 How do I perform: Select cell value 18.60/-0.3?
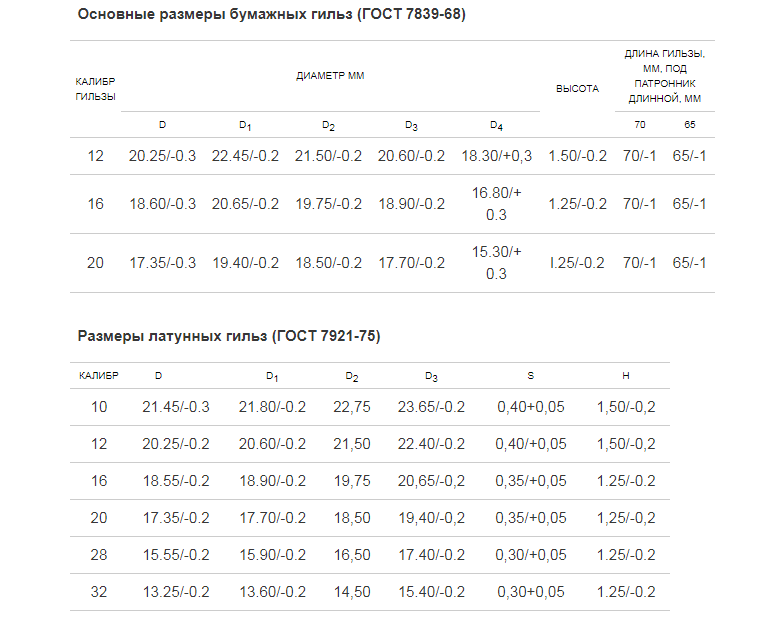pyautogui.click(x=163, y=204)
